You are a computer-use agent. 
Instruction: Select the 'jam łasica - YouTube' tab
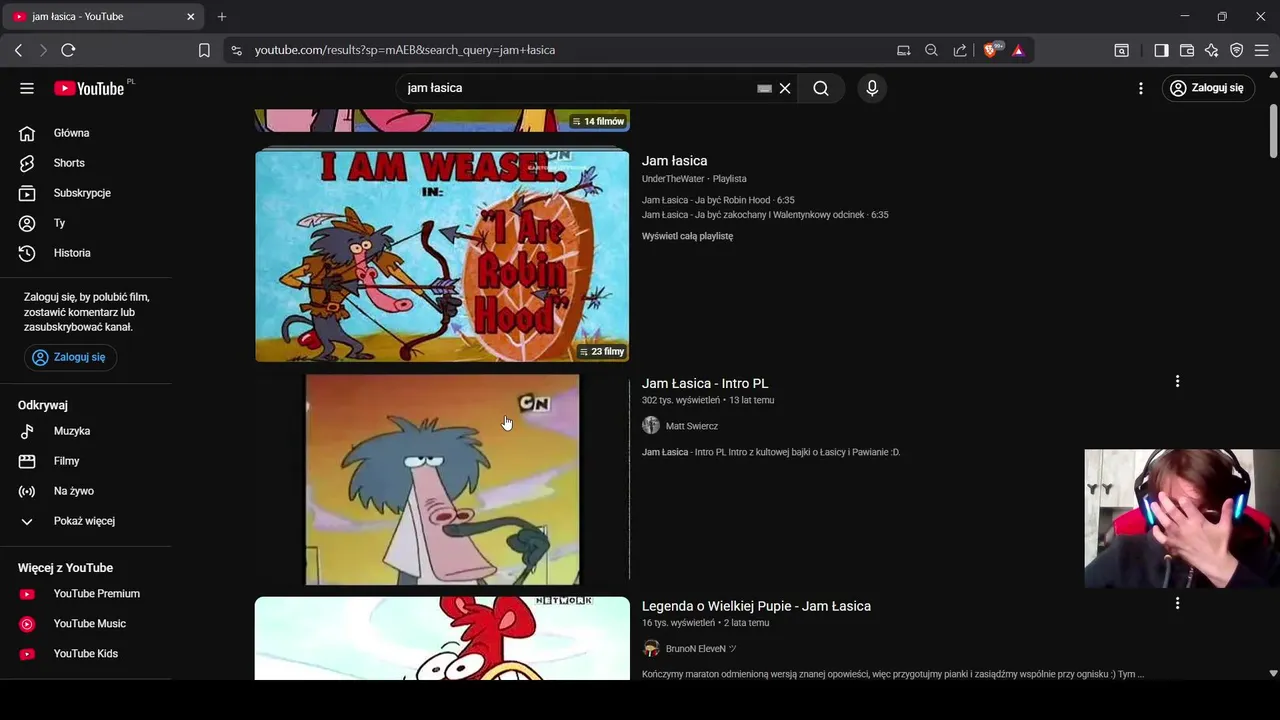104,17
